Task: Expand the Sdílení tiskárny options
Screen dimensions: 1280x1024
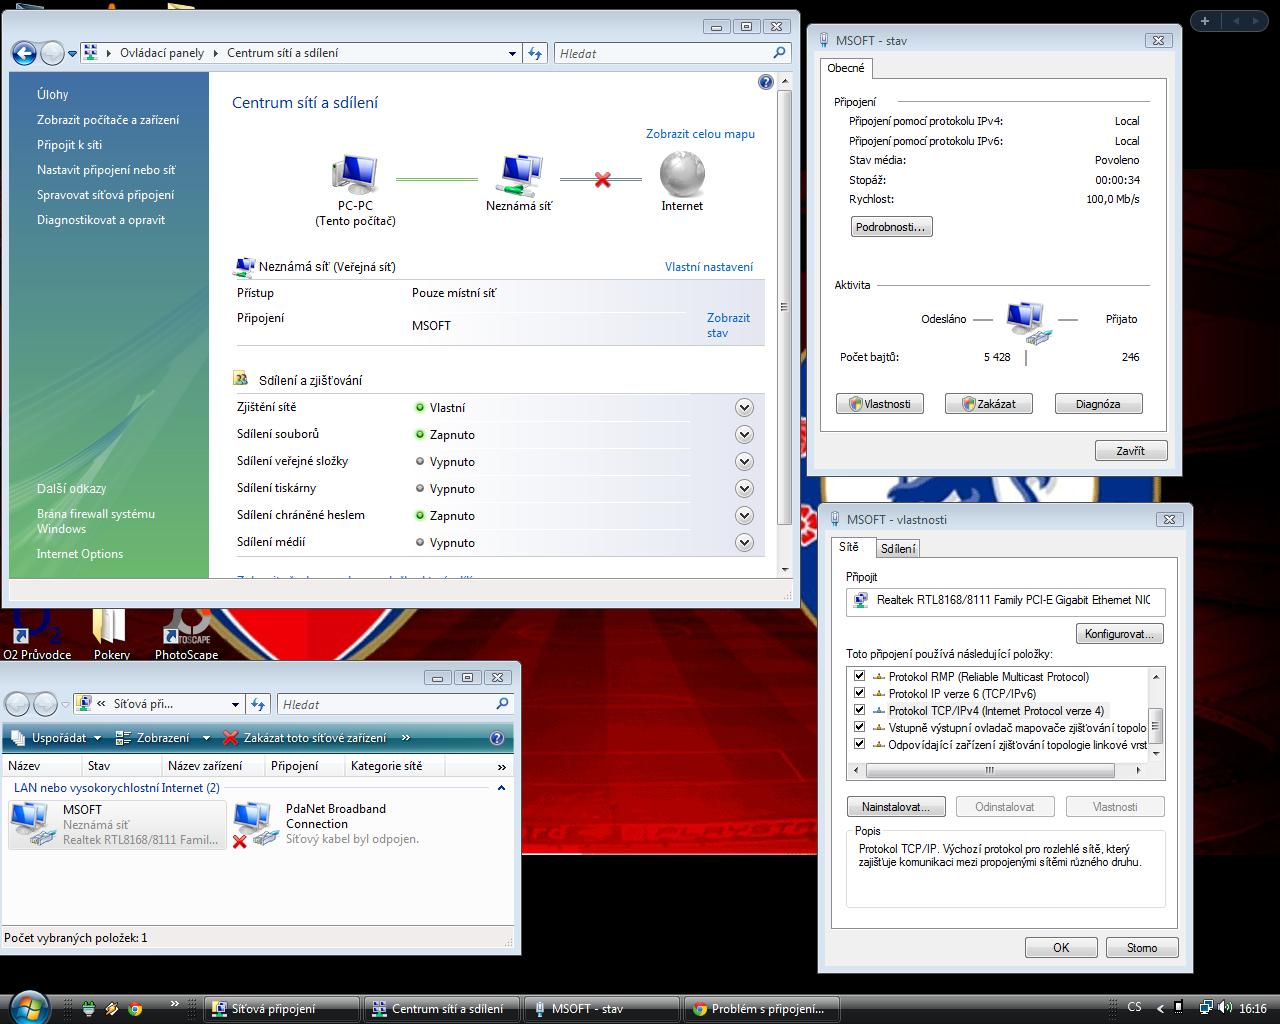Action: coord(743,488)
